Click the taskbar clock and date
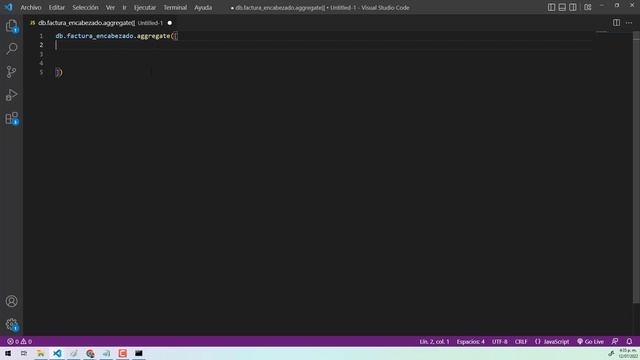The width and height of the screenshot is (640, 360). click(628, 353)
